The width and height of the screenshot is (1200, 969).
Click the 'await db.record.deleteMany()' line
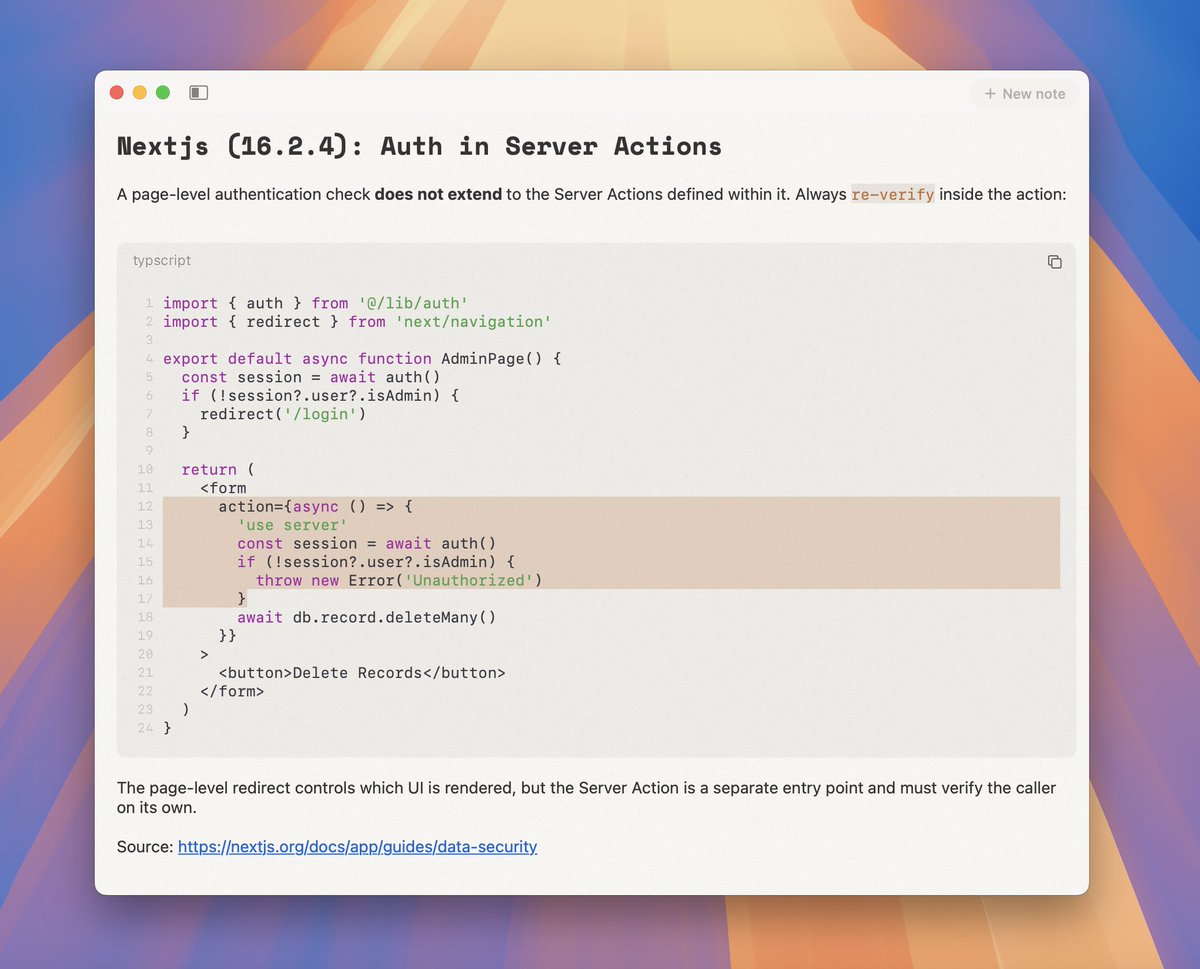pyautogui.click(x=366, y=617)
